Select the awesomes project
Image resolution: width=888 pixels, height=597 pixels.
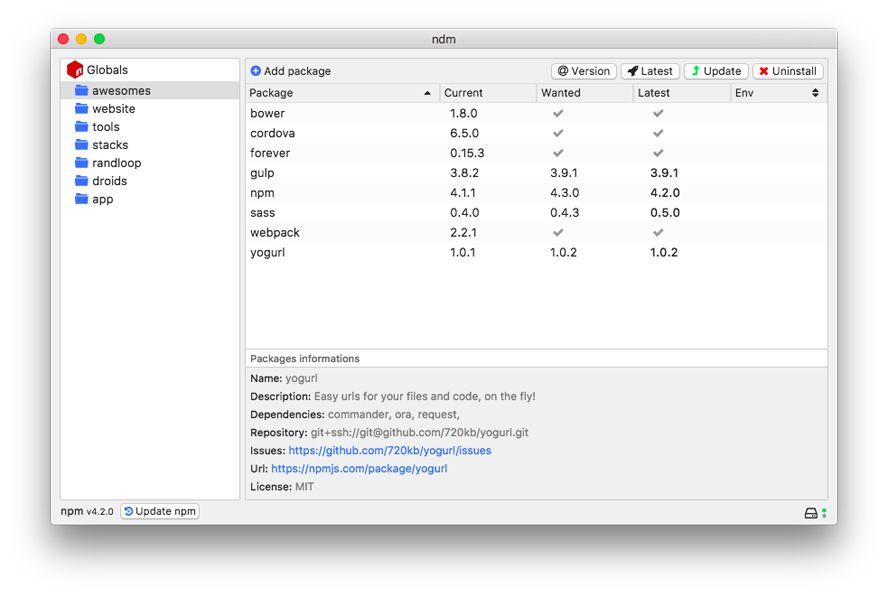coord(150,91)
